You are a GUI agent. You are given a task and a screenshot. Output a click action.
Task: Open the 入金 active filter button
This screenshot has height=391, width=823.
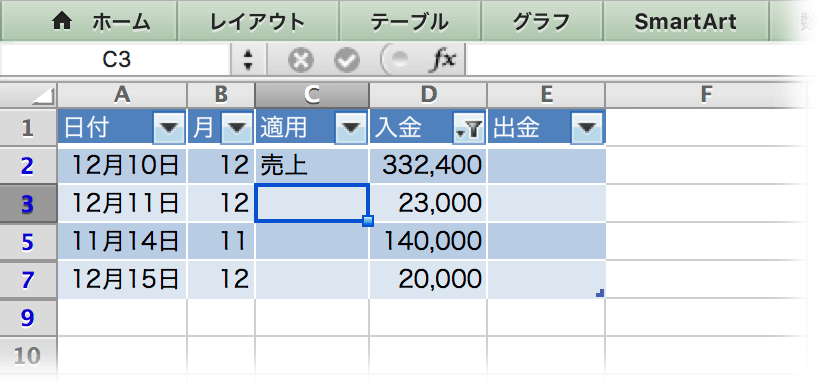pyautogui.click(x=468, y=127)
